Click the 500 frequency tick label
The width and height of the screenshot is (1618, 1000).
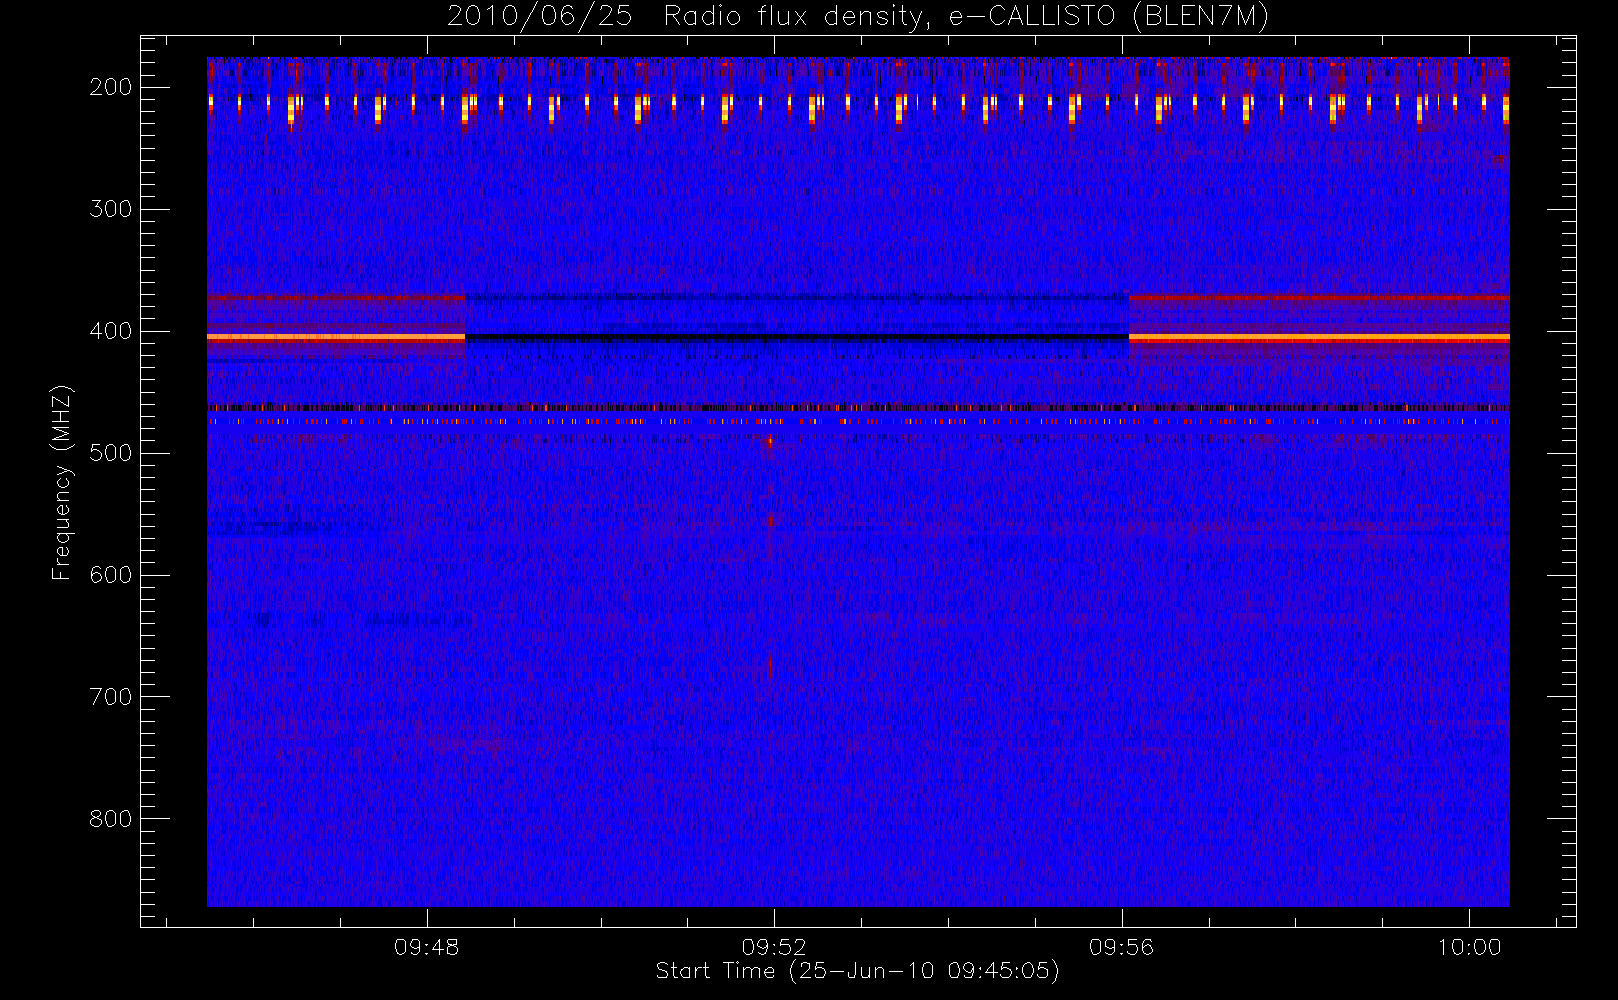[x=111, y=453]
